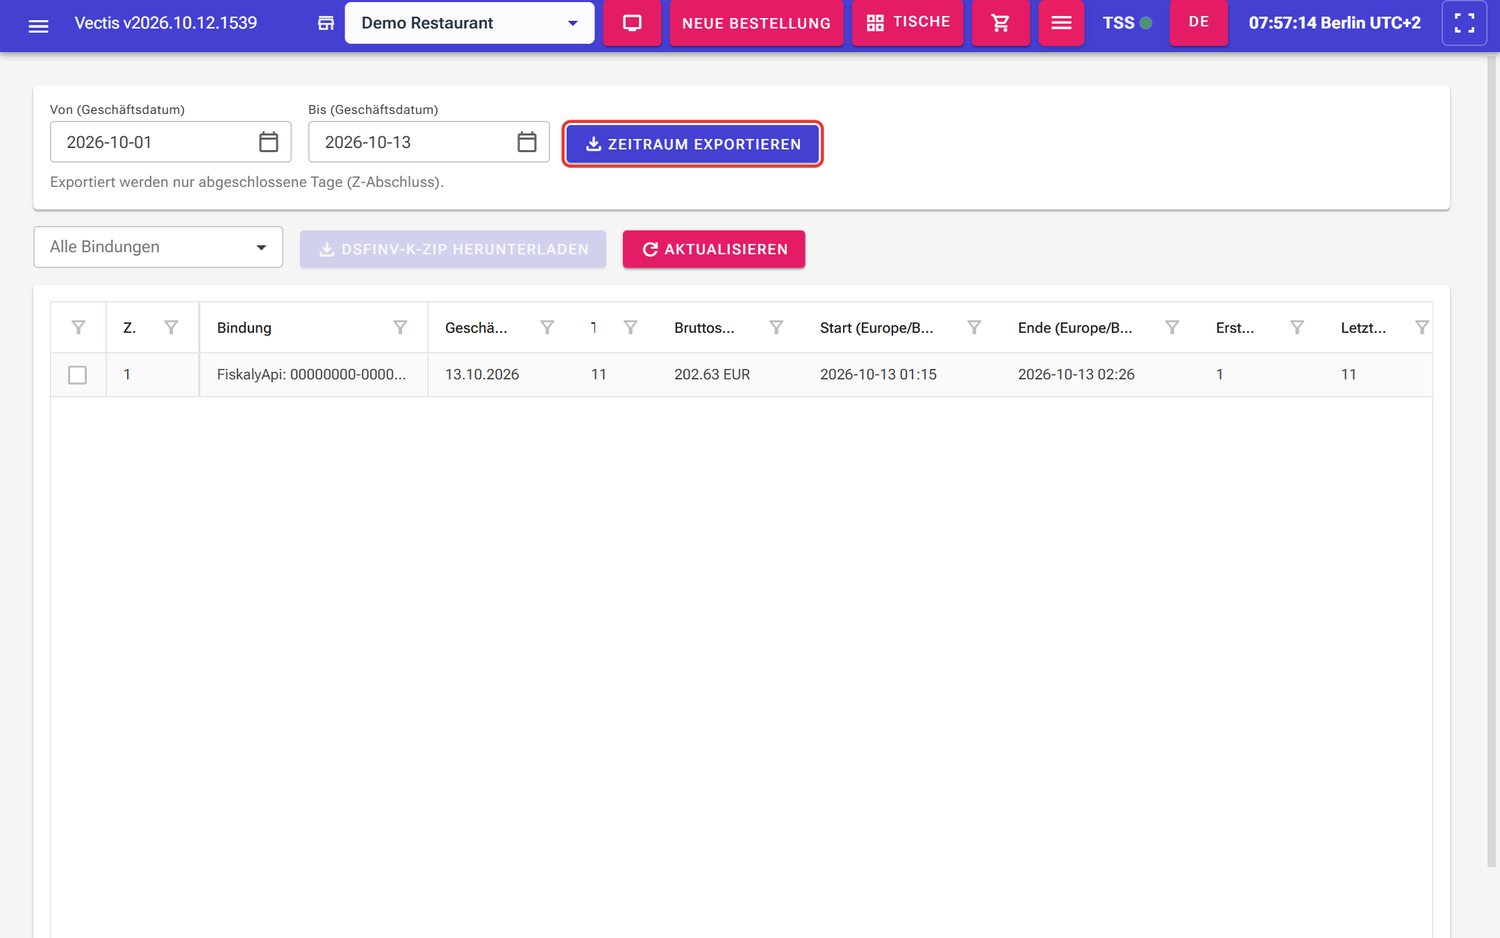Check the TSS status indicator
Image resolution: width=1500 pixels, height=938 pixels.
pos(1127,23)
